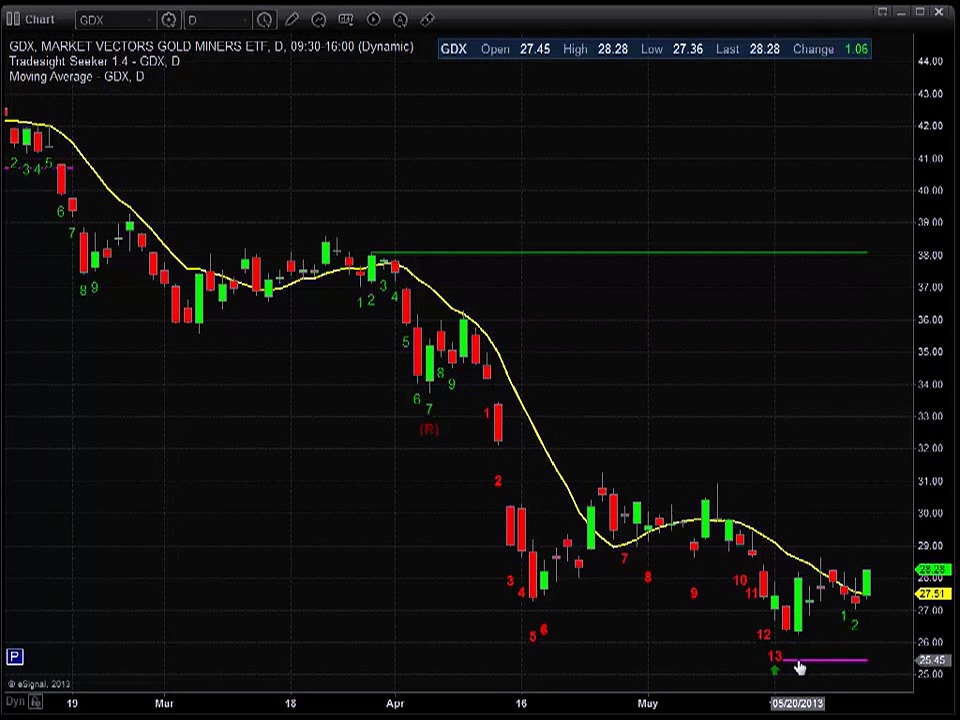Click the '16' label on the time axis
960x720 pixels.
click(521, 703)
